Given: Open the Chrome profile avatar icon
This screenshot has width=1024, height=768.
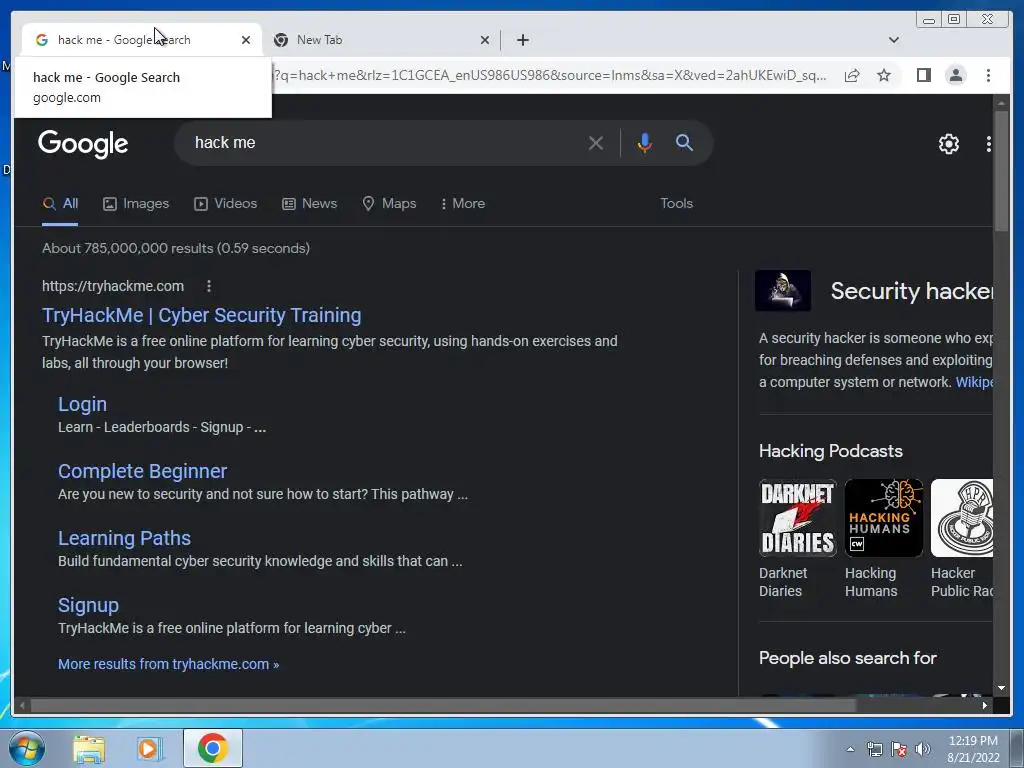Looking at the screenshot, I should [955, 76].
